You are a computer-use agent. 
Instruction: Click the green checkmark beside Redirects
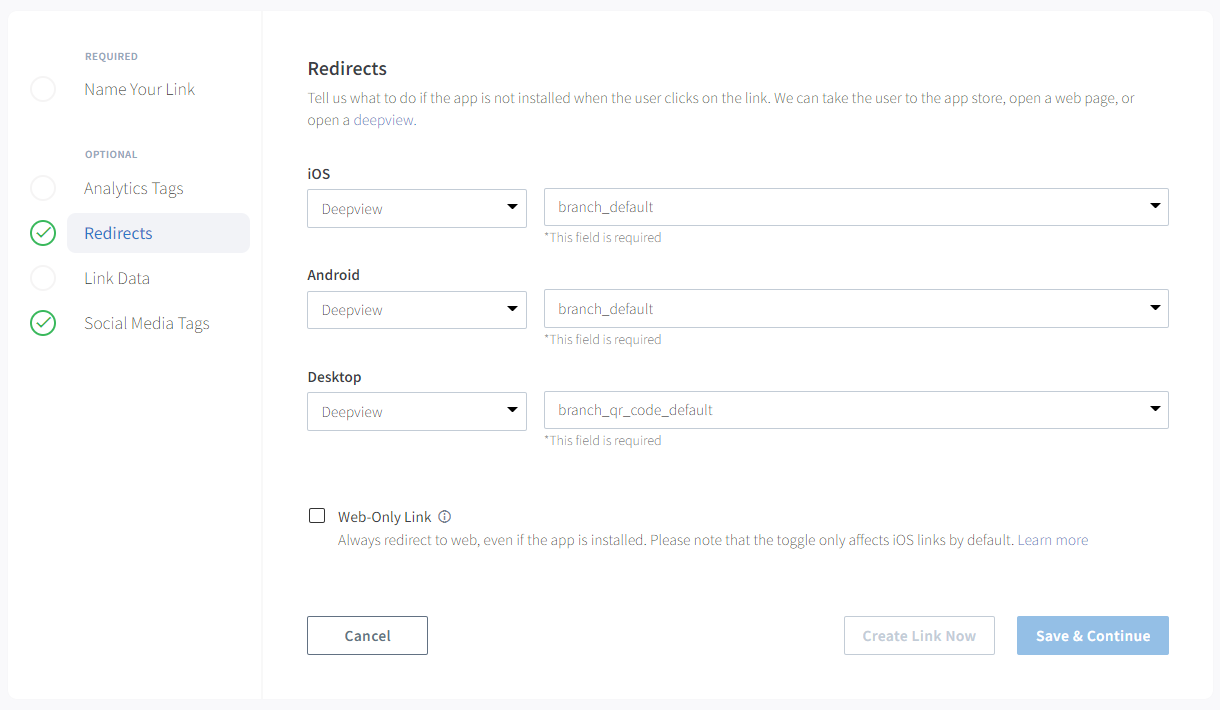43,234
